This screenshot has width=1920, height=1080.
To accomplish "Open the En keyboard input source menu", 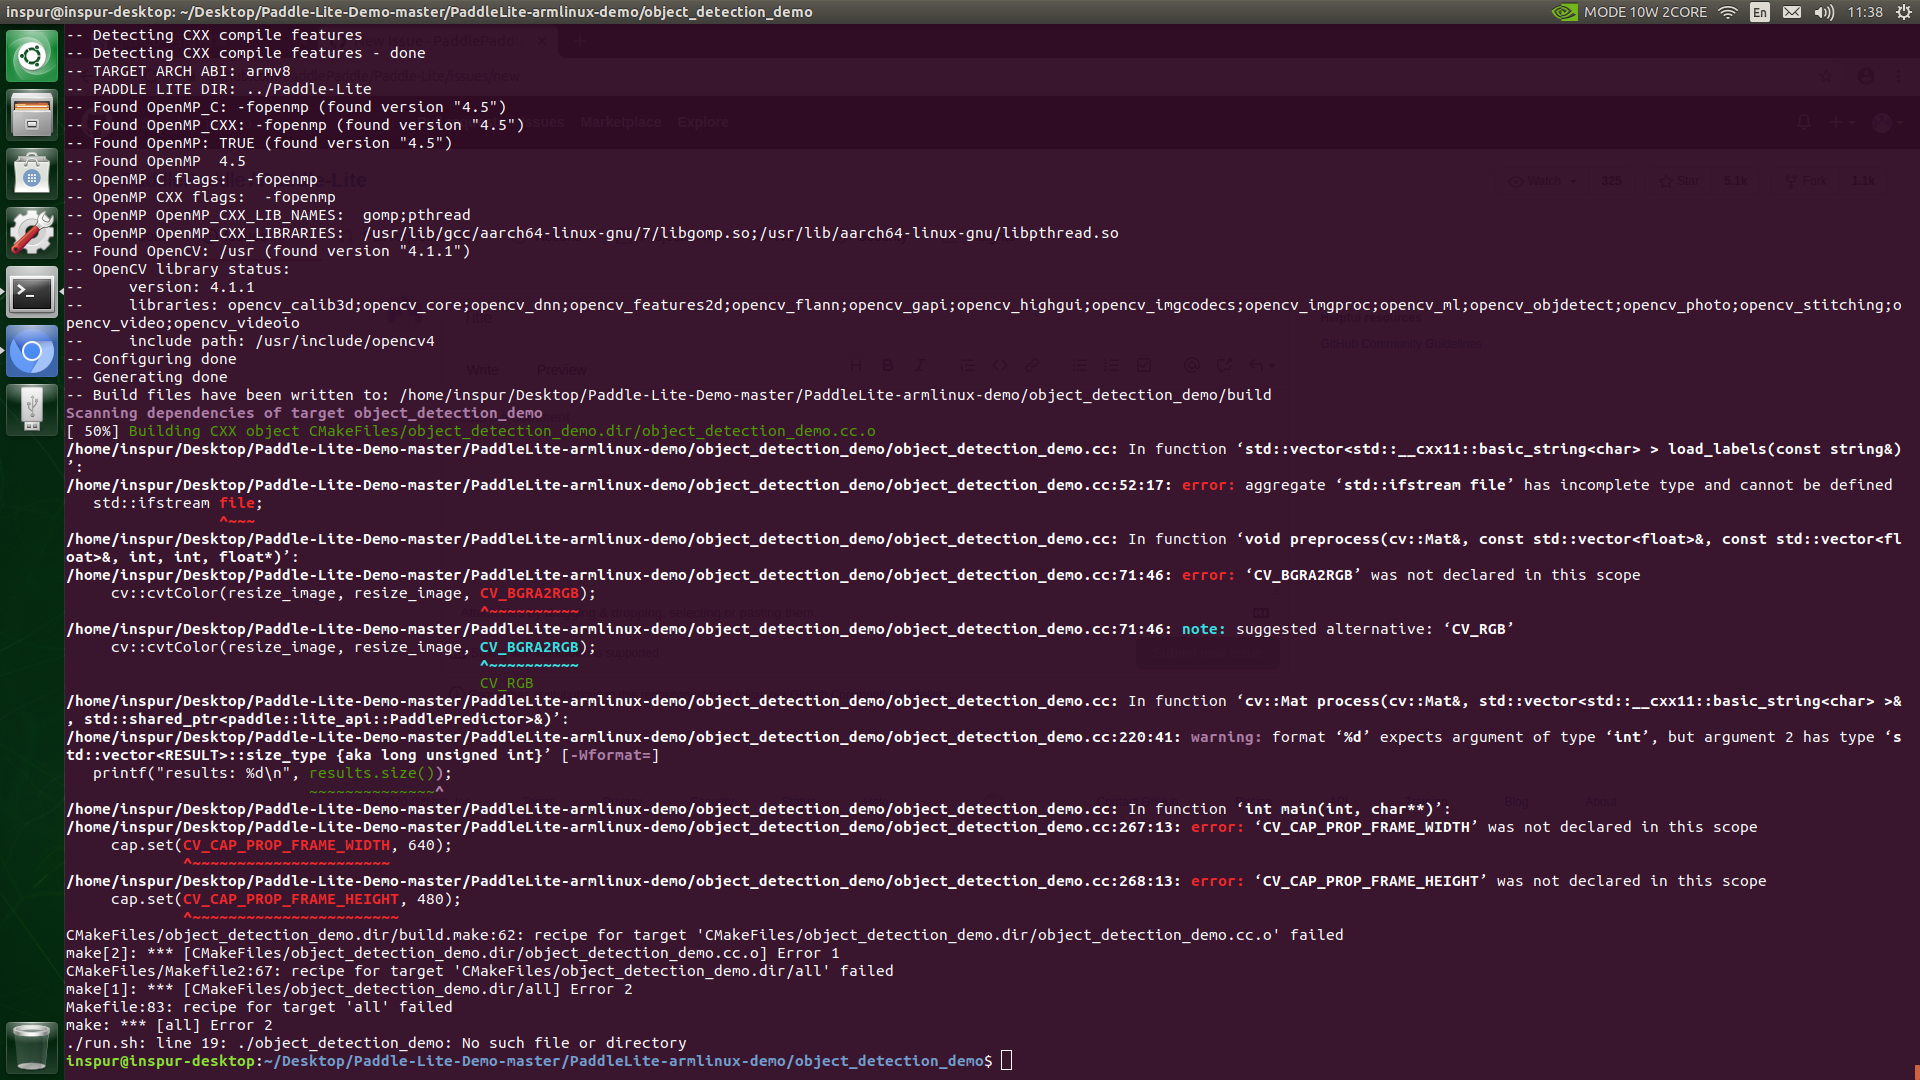I will 1760,12.
